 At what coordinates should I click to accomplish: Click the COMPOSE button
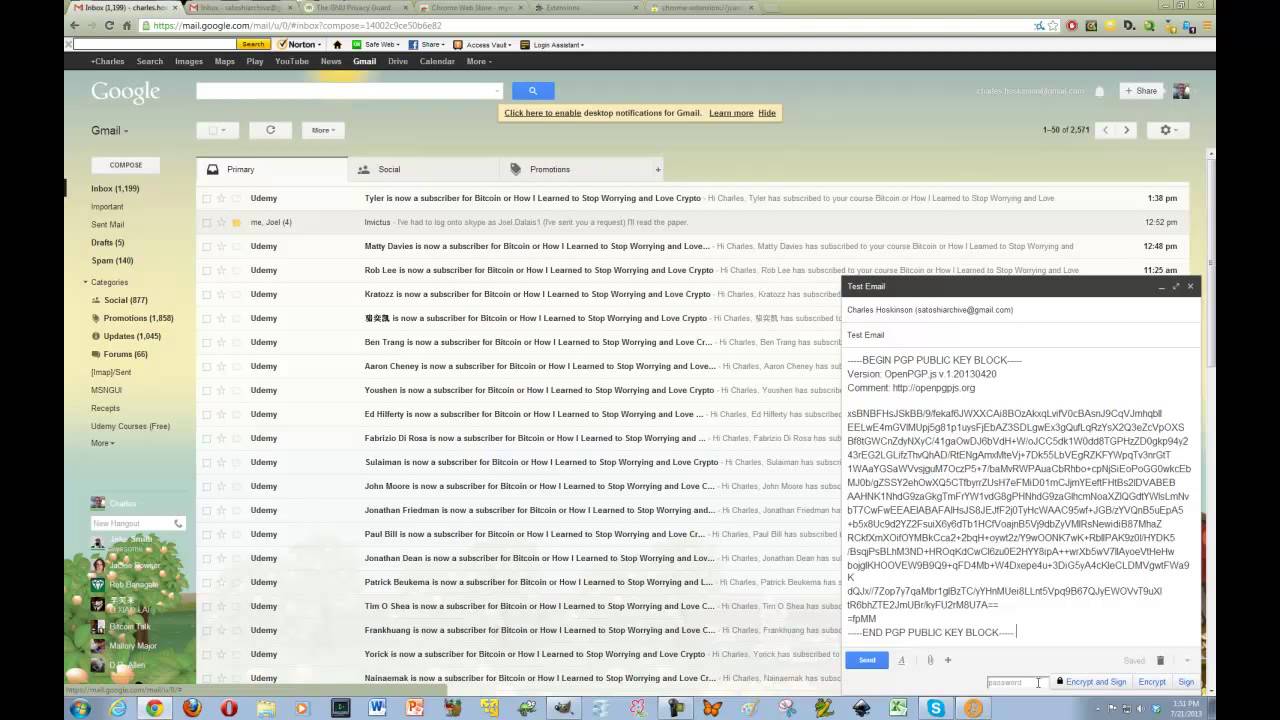click(126, 165)
